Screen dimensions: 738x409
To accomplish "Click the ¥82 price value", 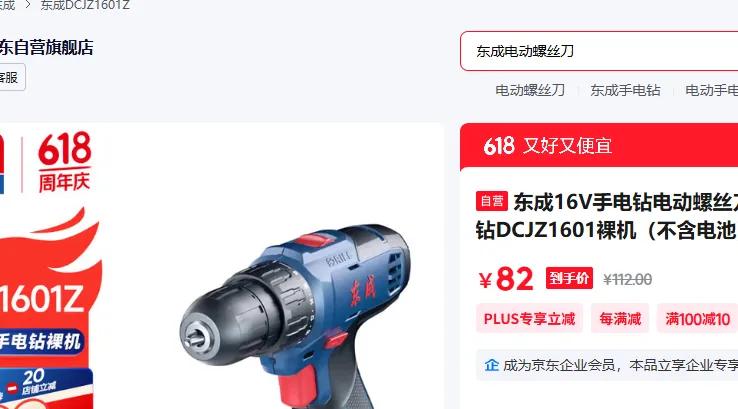I will [506, 280].
